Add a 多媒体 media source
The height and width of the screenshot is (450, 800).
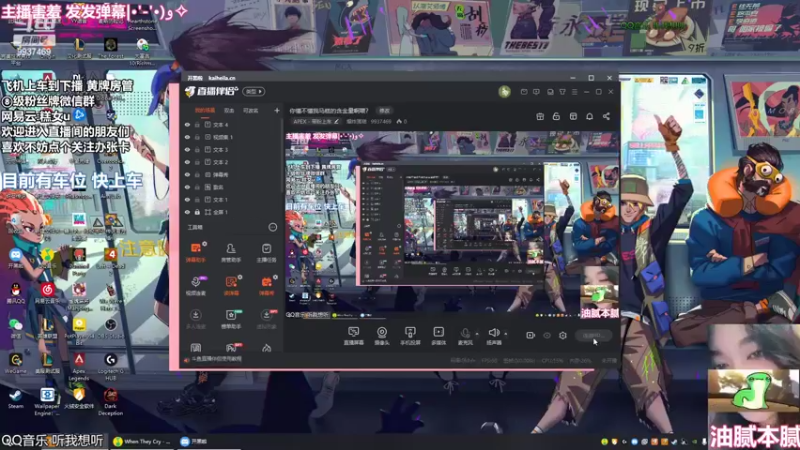coord(438,336)
